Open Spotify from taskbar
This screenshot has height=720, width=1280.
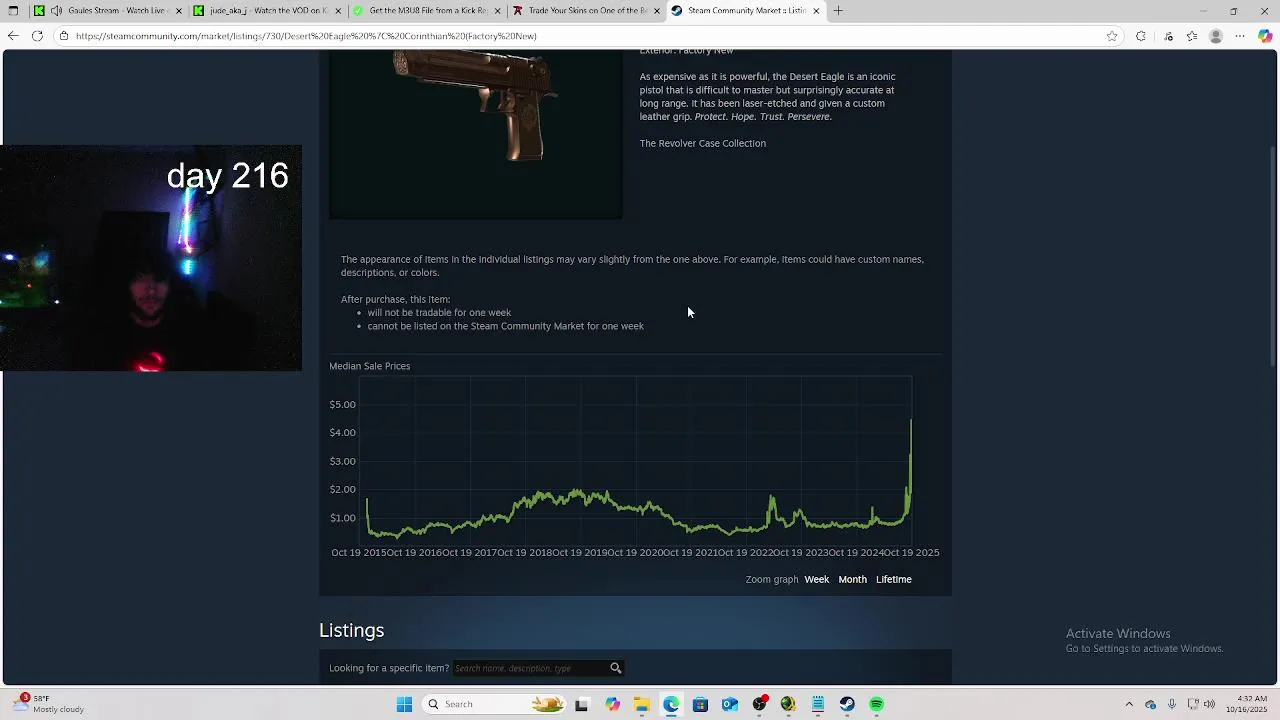877,704
